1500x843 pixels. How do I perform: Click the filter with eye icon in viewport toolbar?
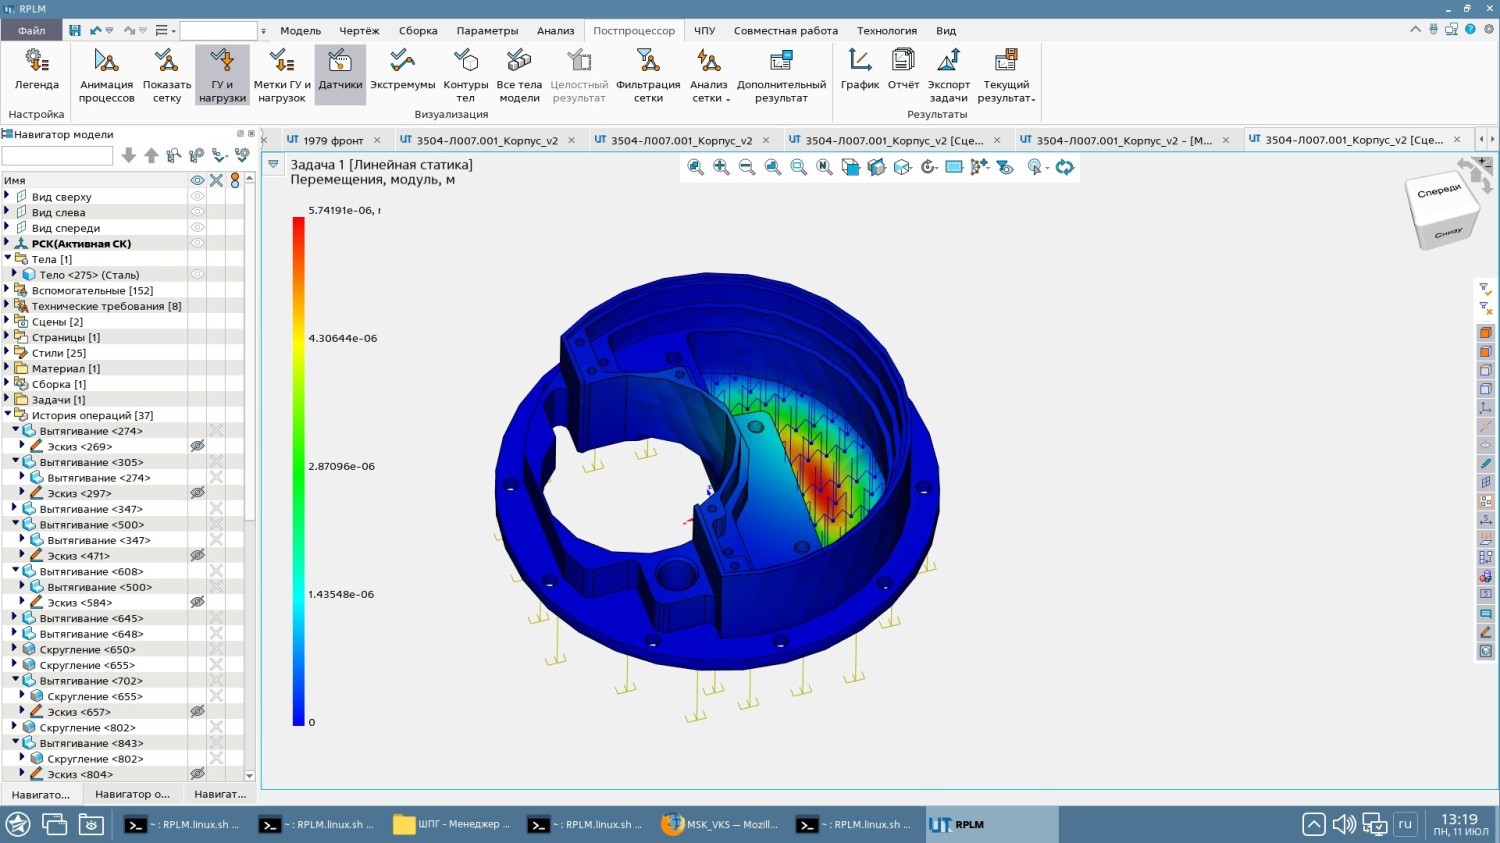pos(1005,167)
